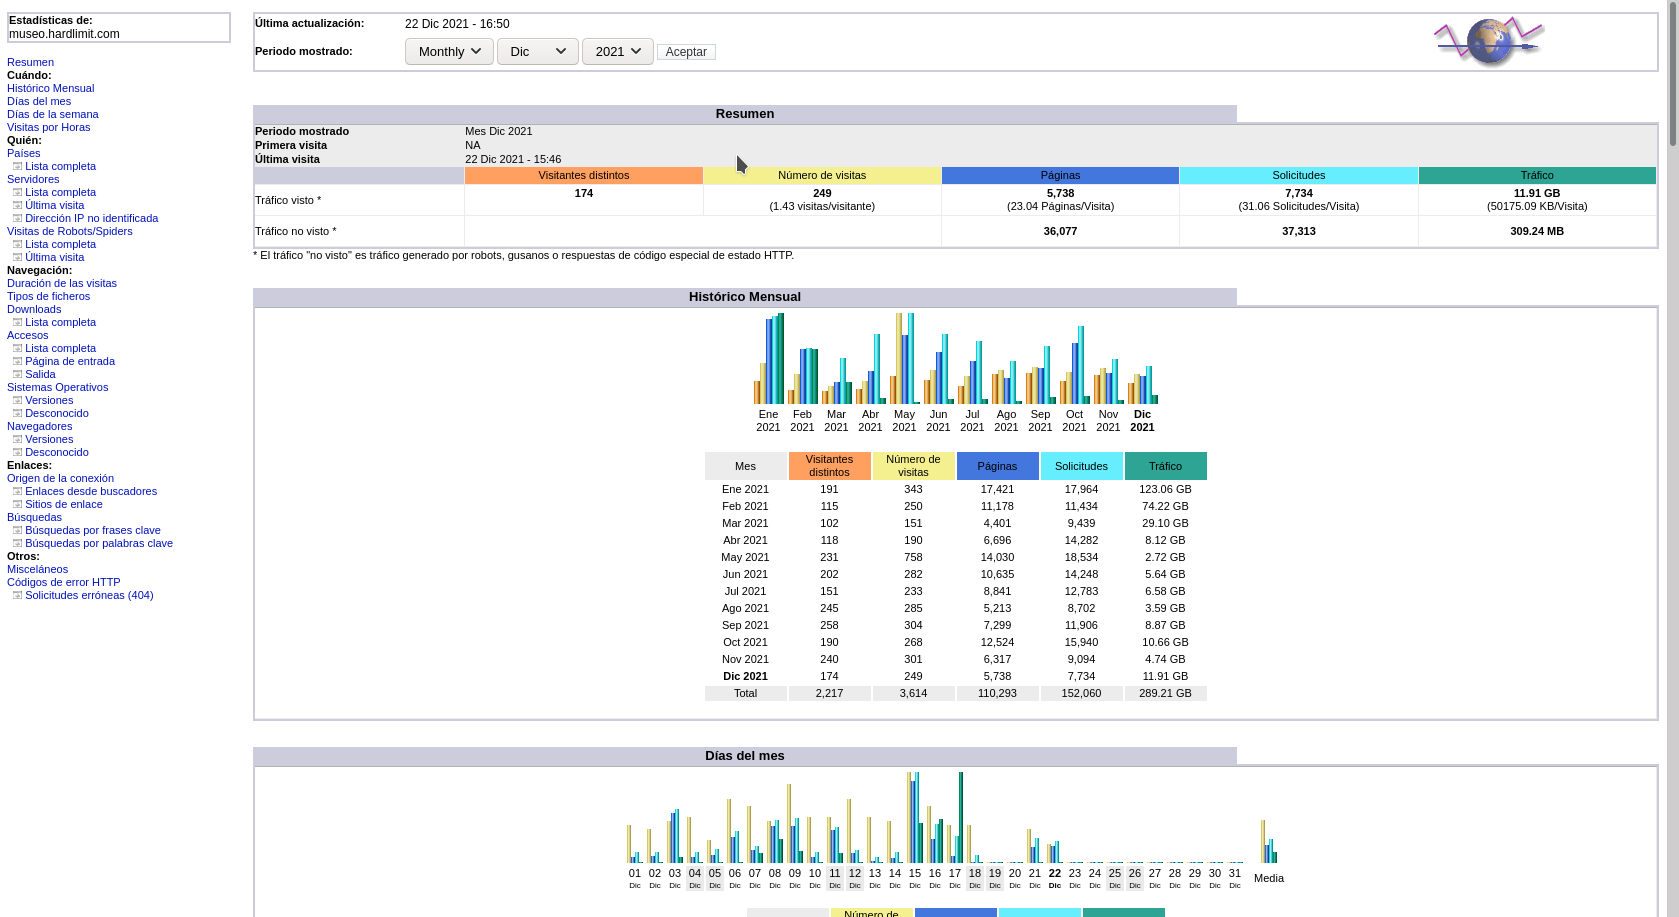The image size is (1679, 917).
Task: Open the Dic month dropdown
Action: click(x=537, y=51)
